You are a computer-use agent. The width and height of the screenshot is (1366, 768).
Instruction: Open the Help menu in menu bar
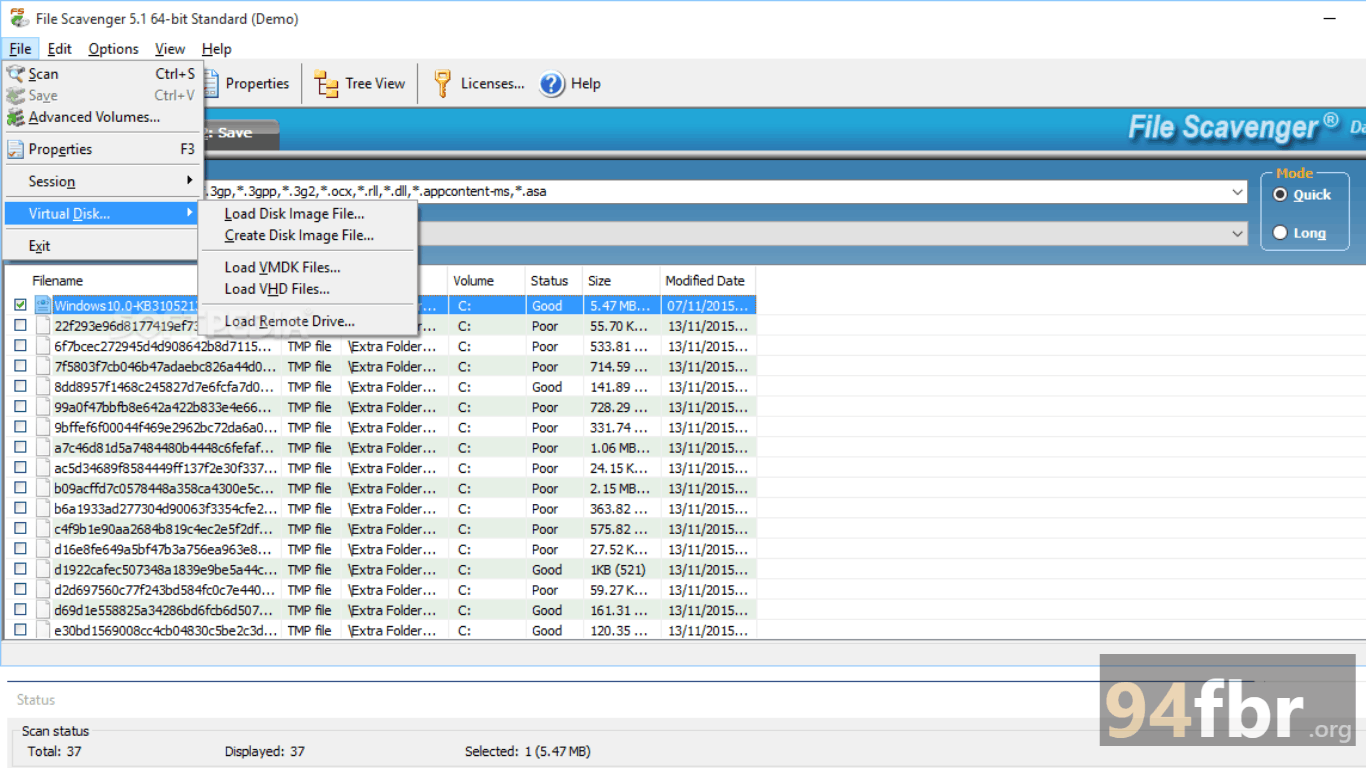(216, 48)
